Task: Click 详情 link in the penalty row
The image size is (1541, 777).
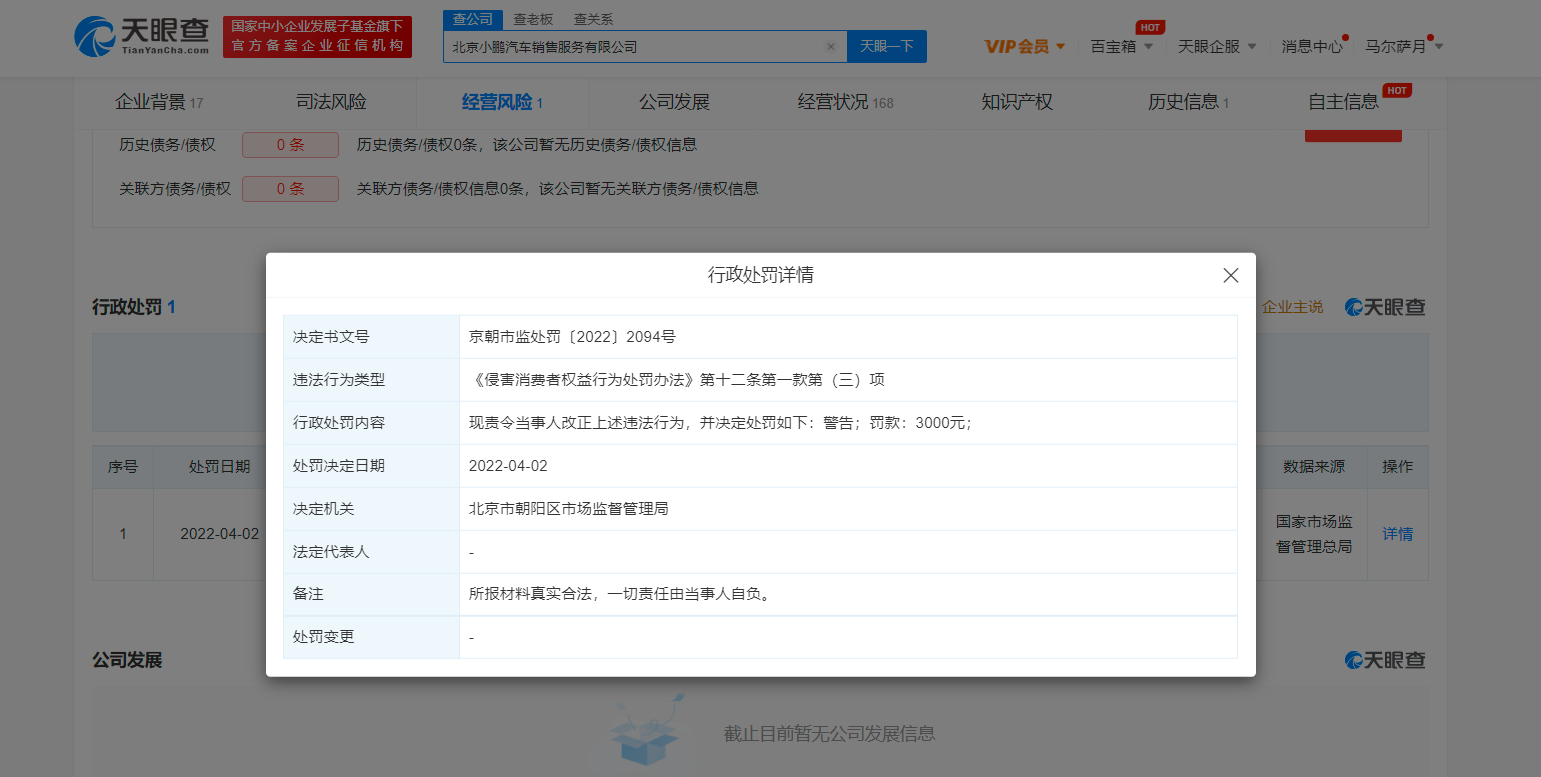Action: coord(1397,534)
